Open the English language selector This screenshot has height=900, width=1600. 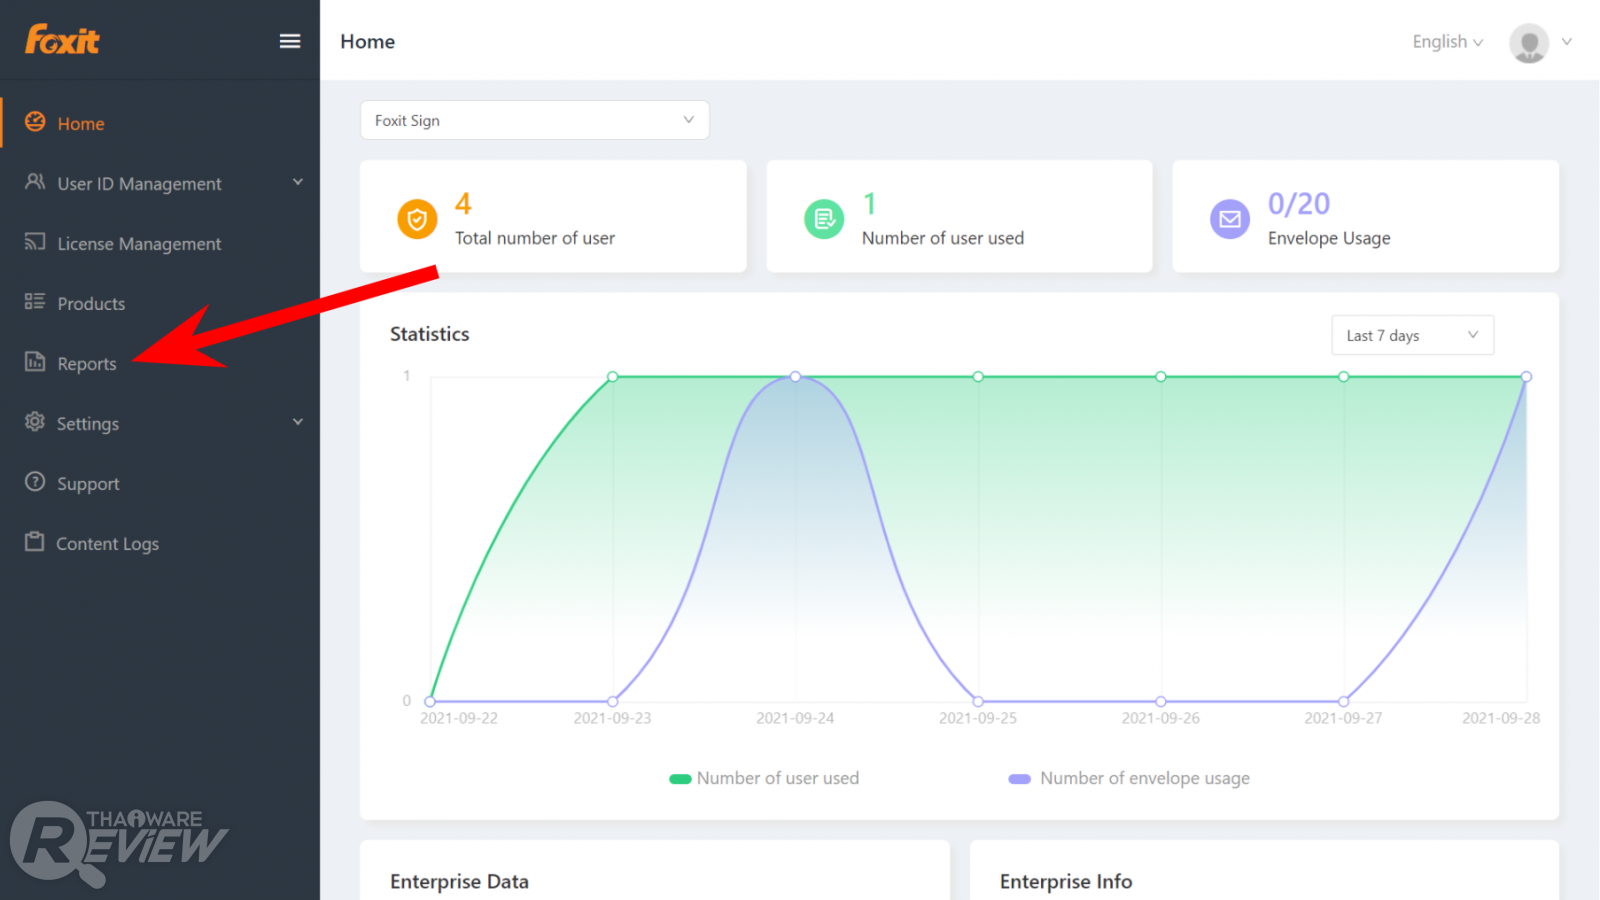point(1447,42)
